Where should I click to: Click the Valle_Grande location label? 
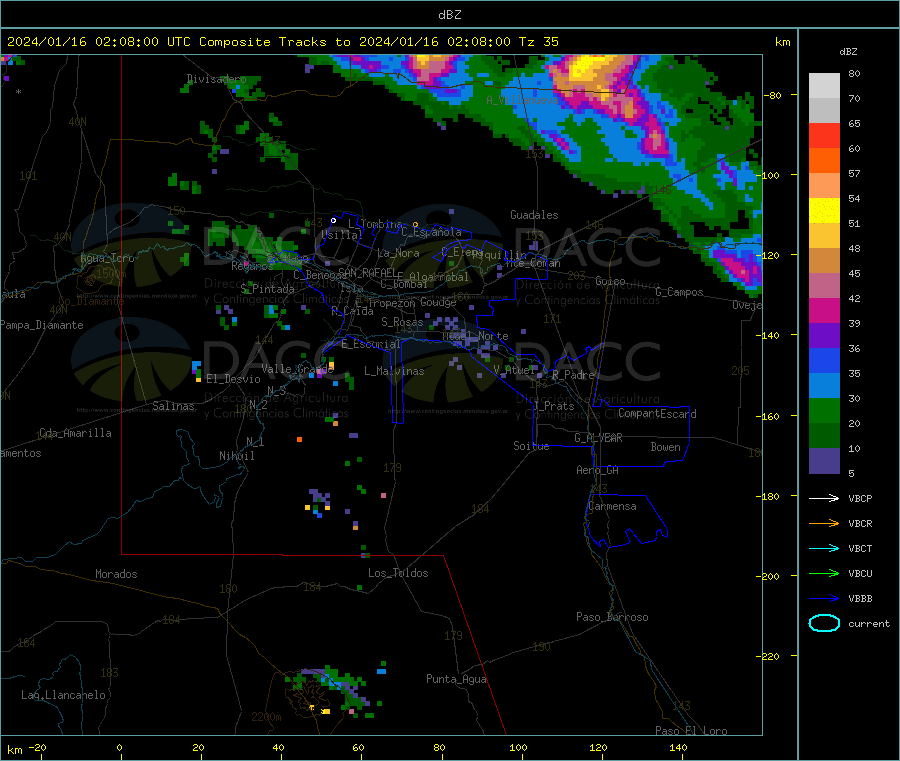(297, 369)
